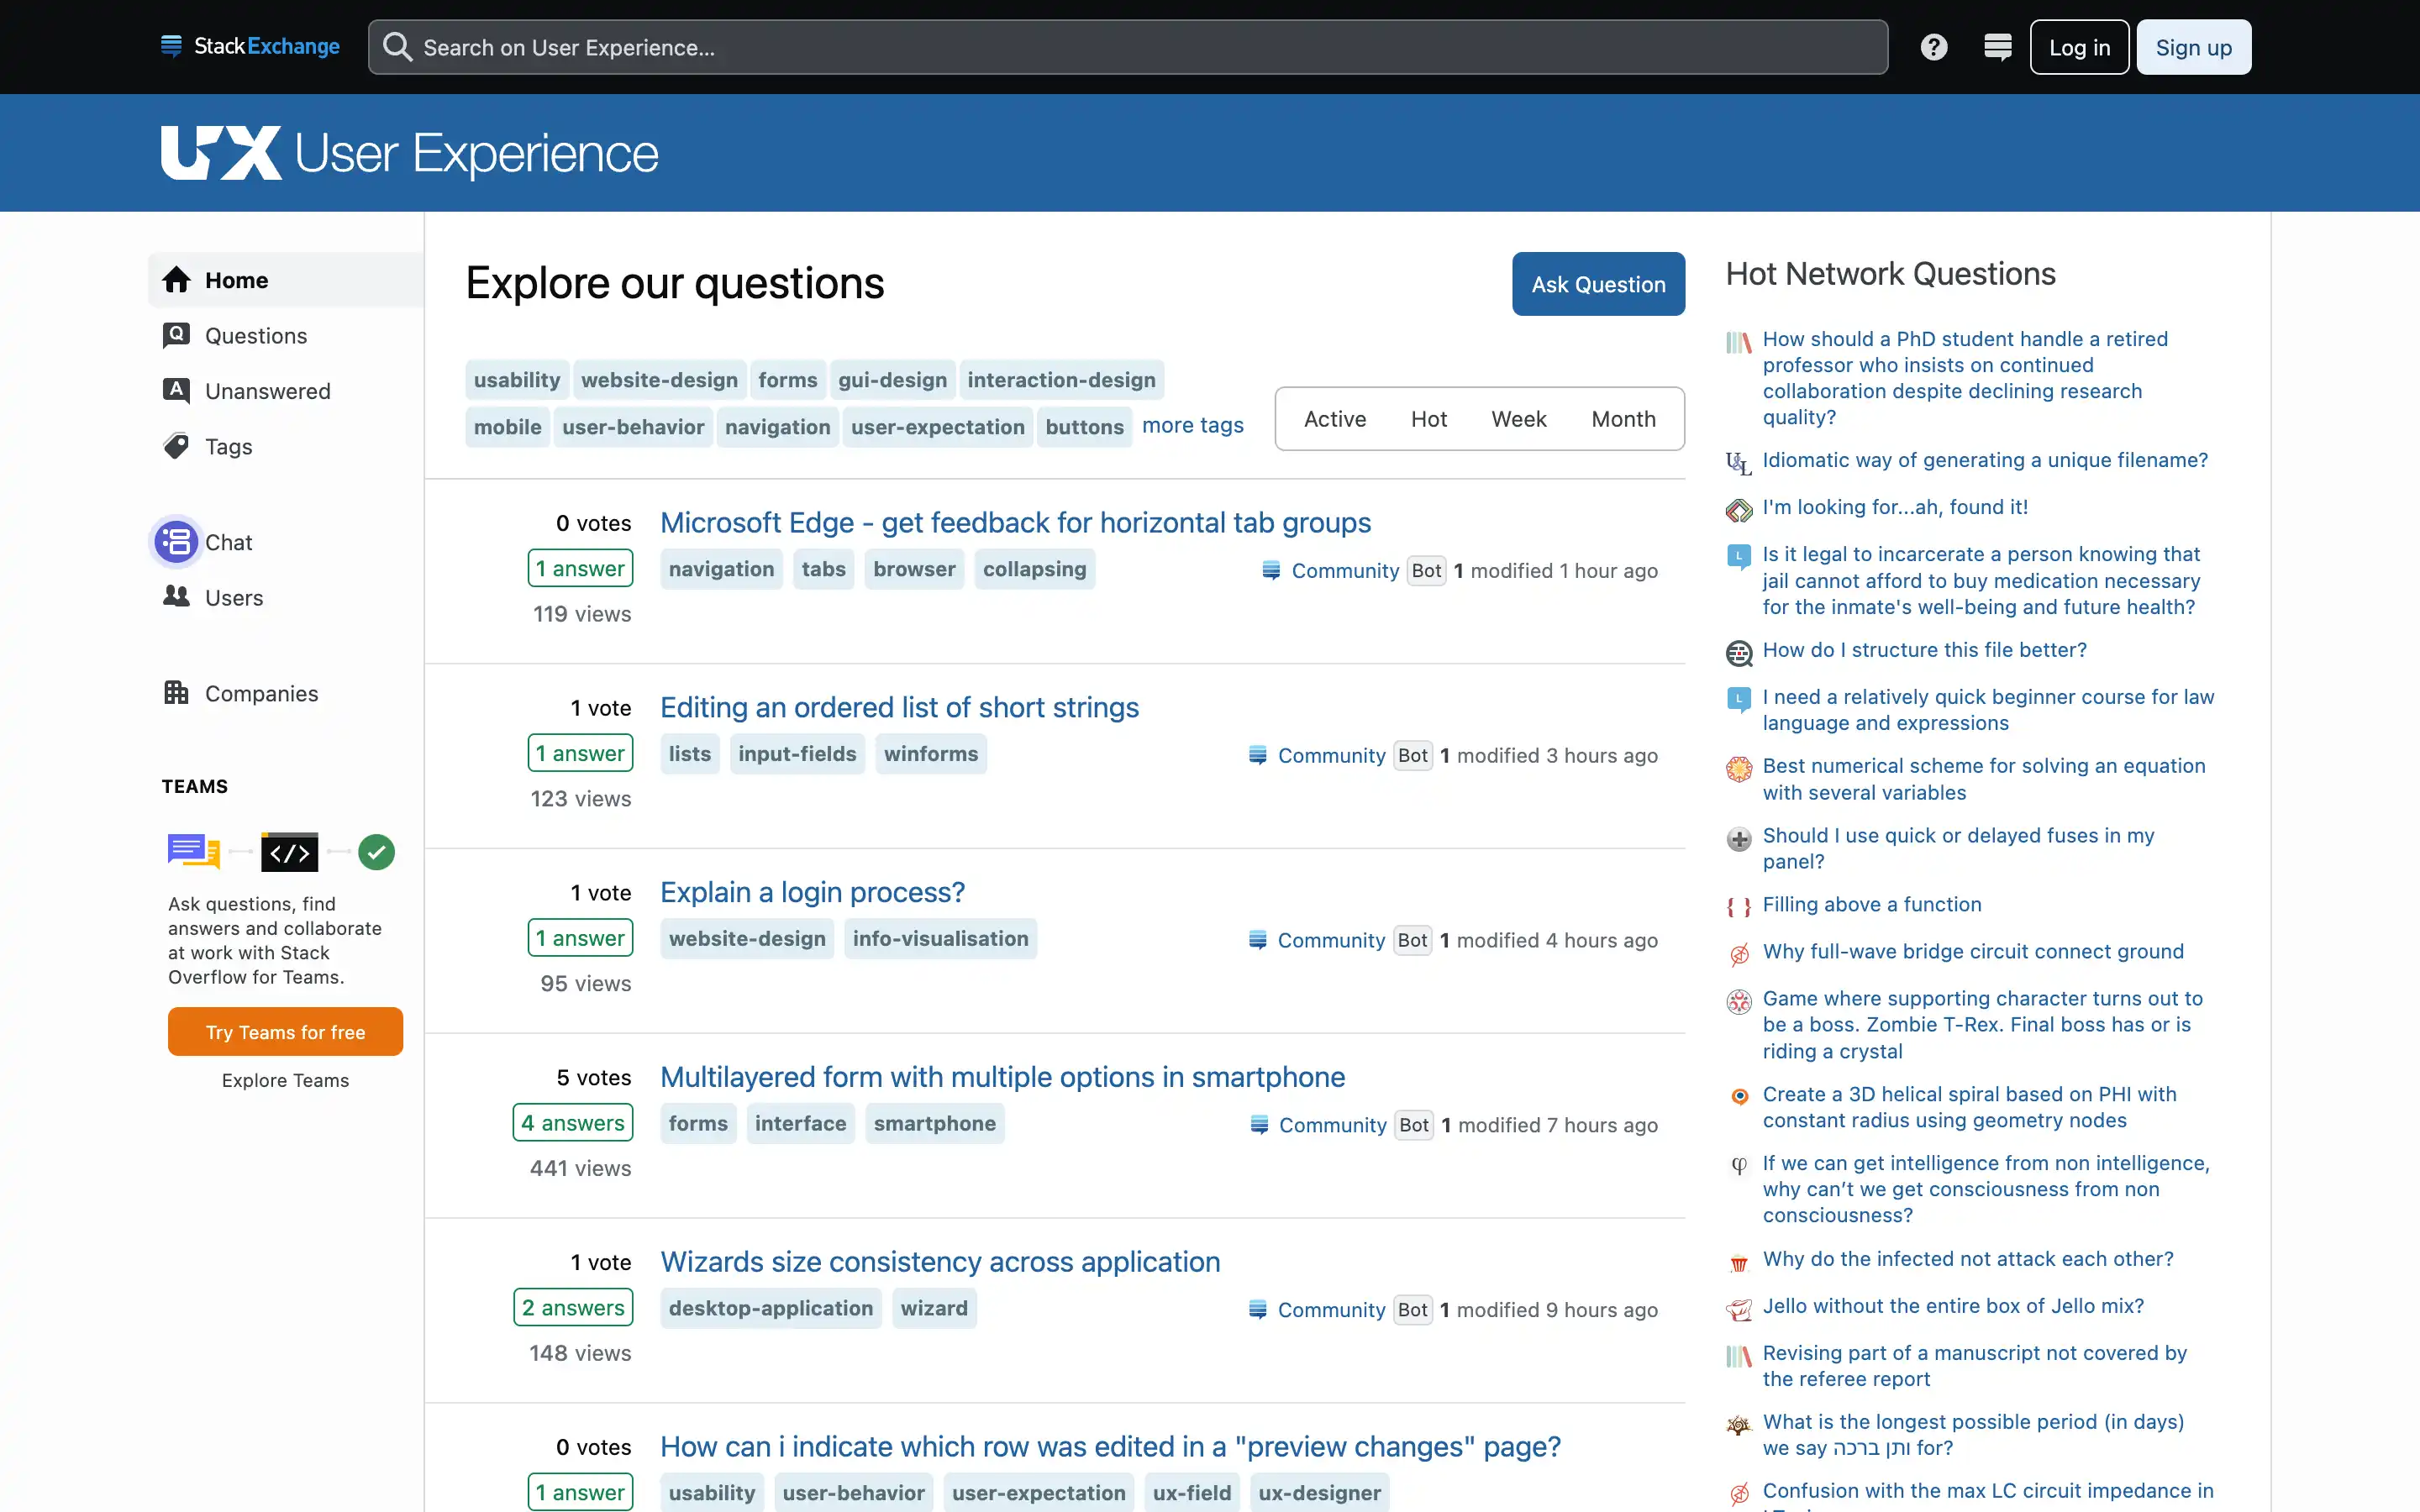This screenshot has width=2420, height=1512.
Task: Click the Users people icon
Action: pyautogui.click(x=177, y=597)
